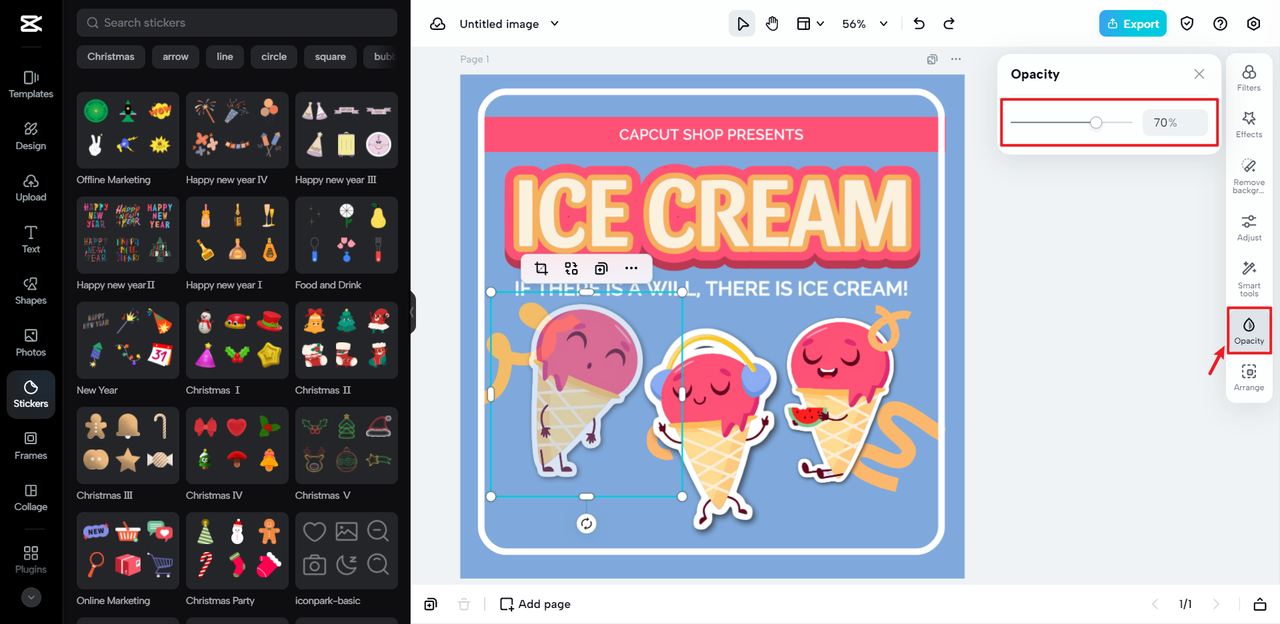Open the Christmas III sticker pack

pos(128,454)
